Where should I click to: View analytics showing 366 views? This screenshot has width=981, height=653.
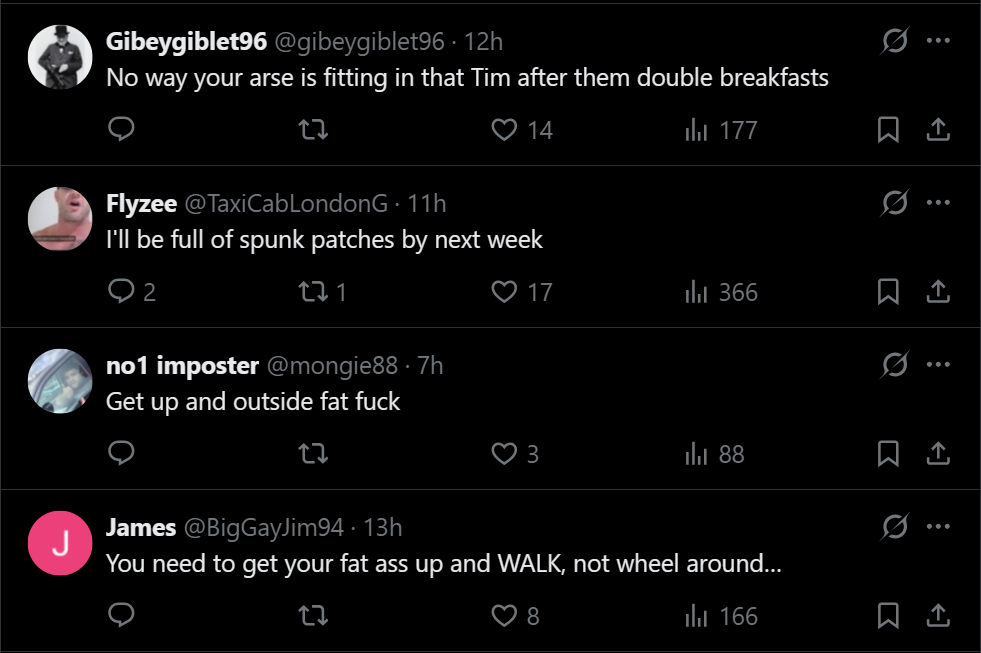pyautogui.click(x=721, y=292)
